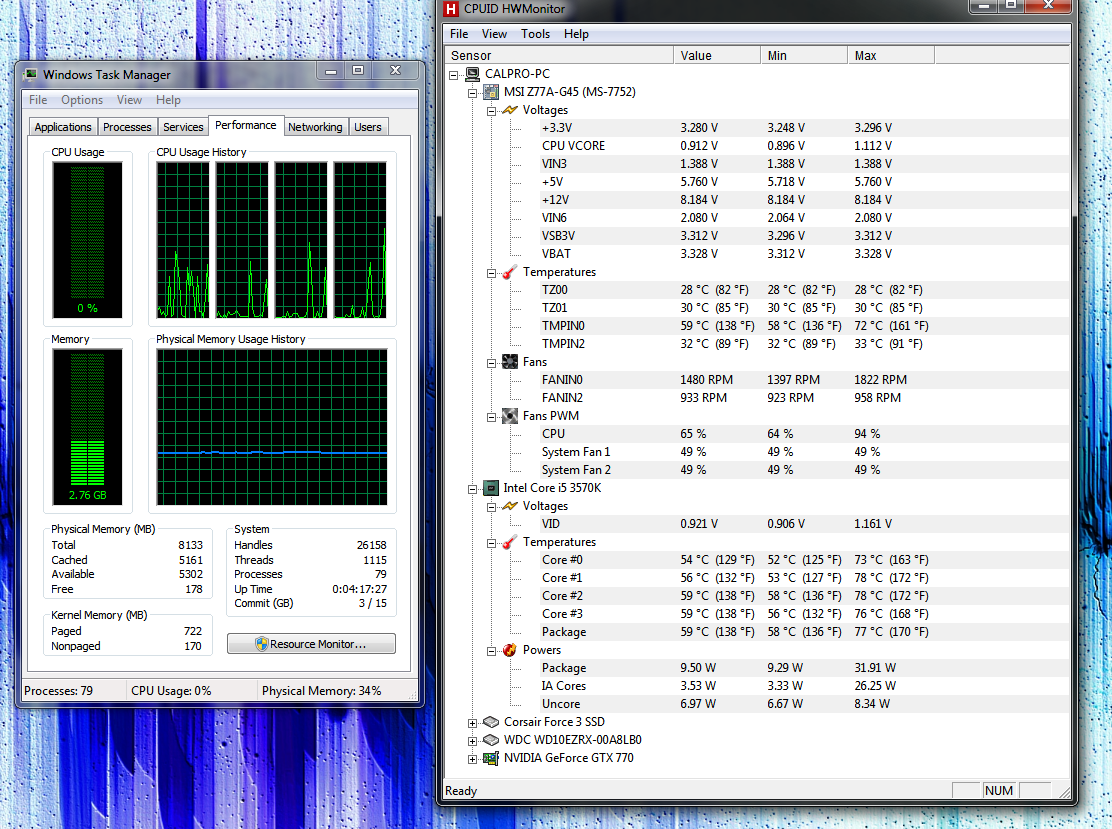Open the HWMonitor File menu
The height and width of the screenshot is (829, 1112).
(x=459, y=34)
